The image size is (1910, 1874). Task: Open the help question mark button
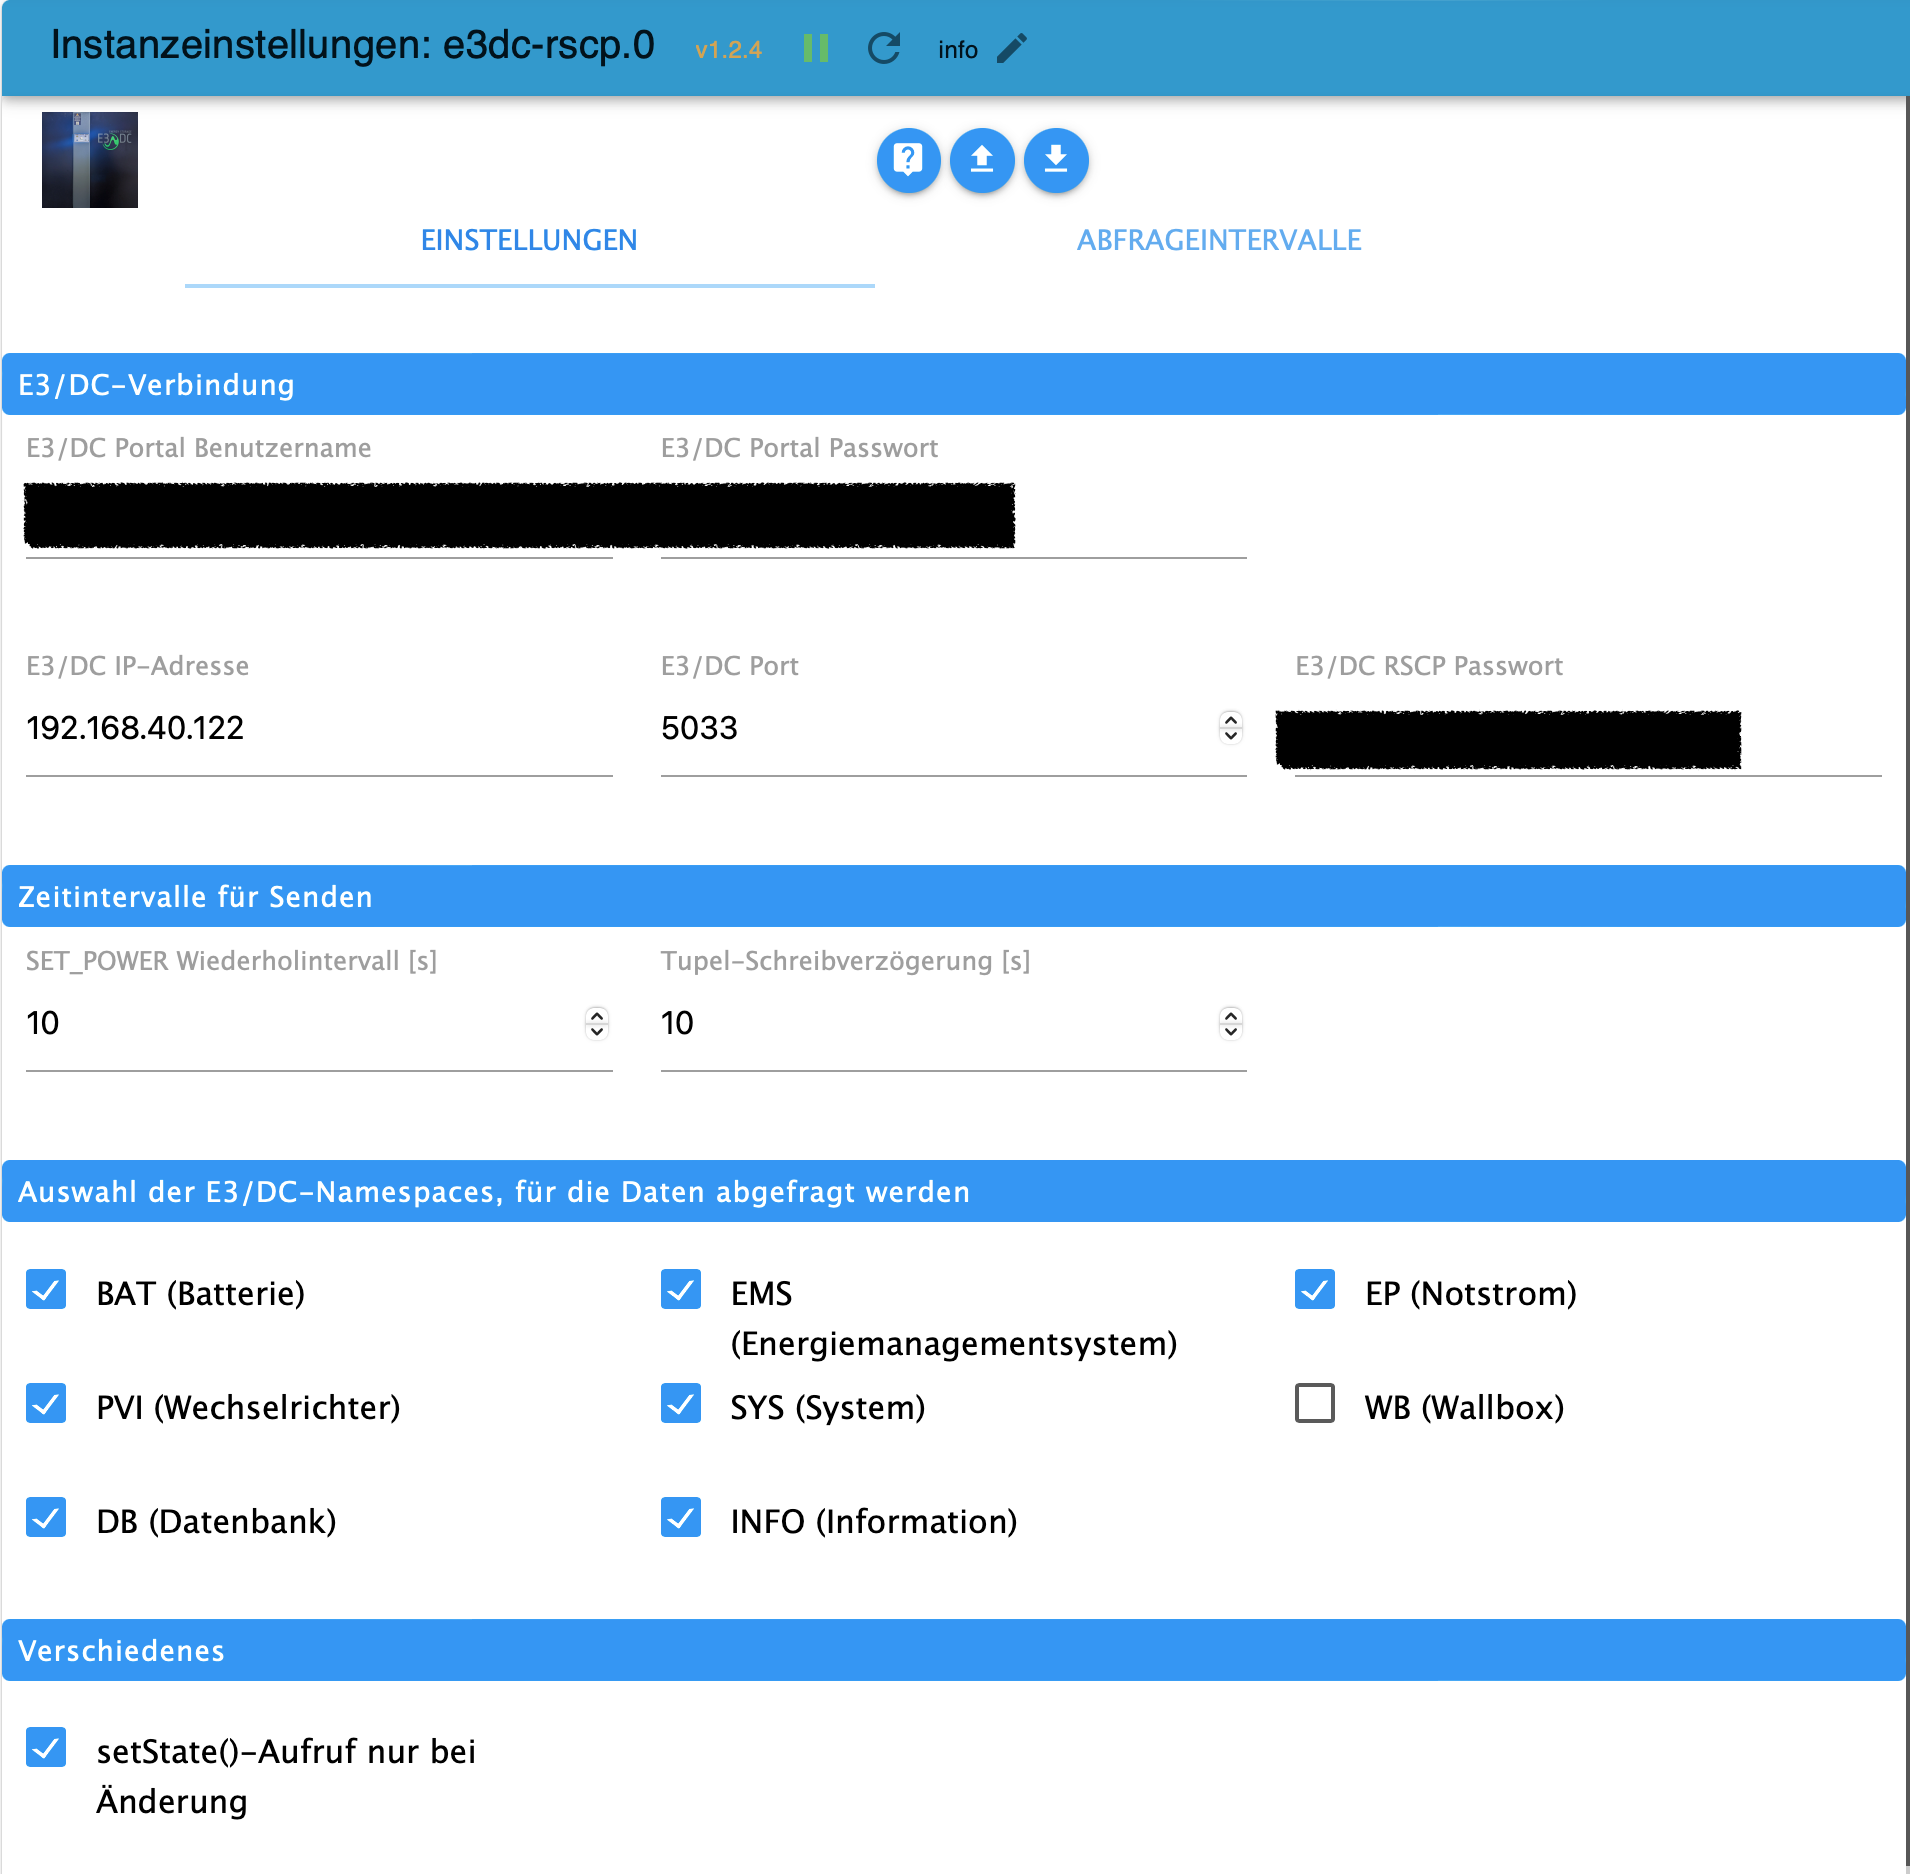tap(908, 160)
